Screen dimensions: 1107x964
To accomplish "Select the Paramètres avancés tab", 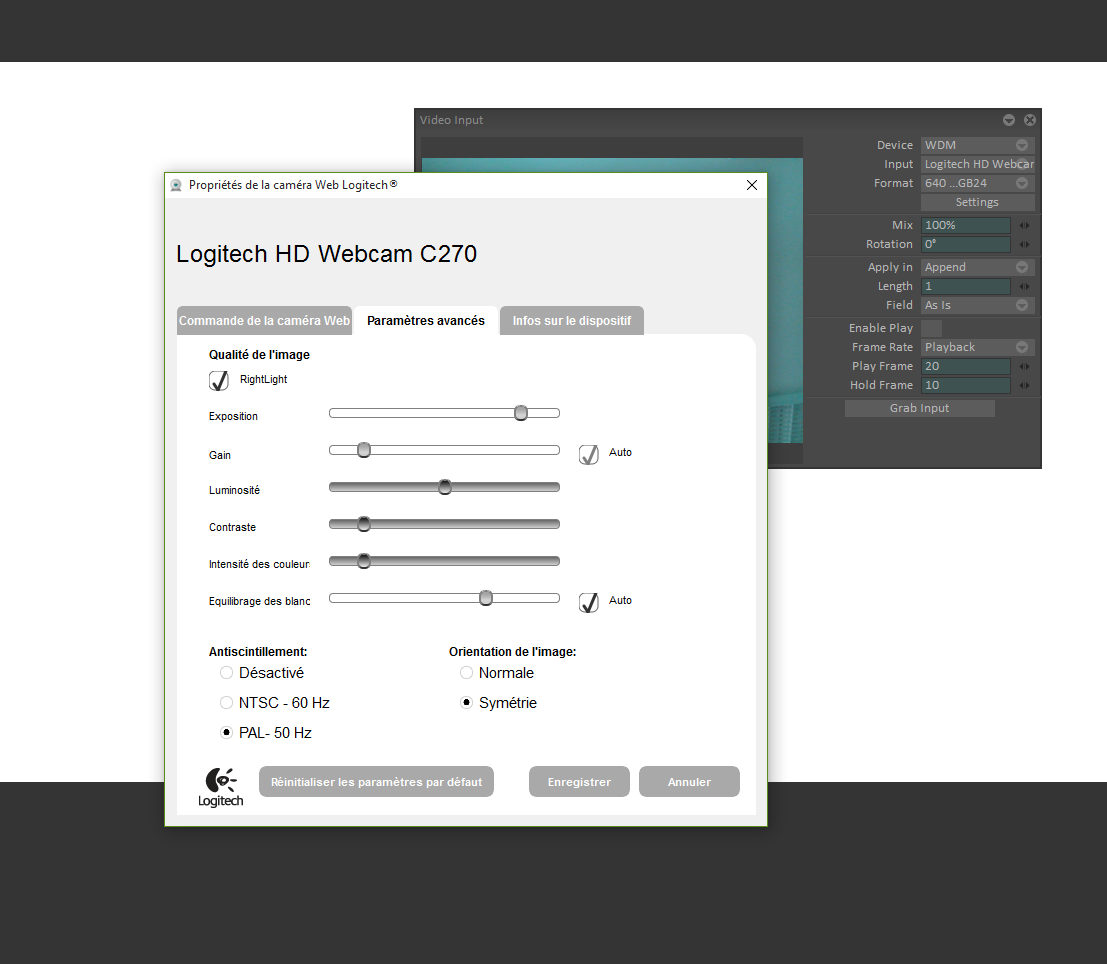I will coord(426,321).
